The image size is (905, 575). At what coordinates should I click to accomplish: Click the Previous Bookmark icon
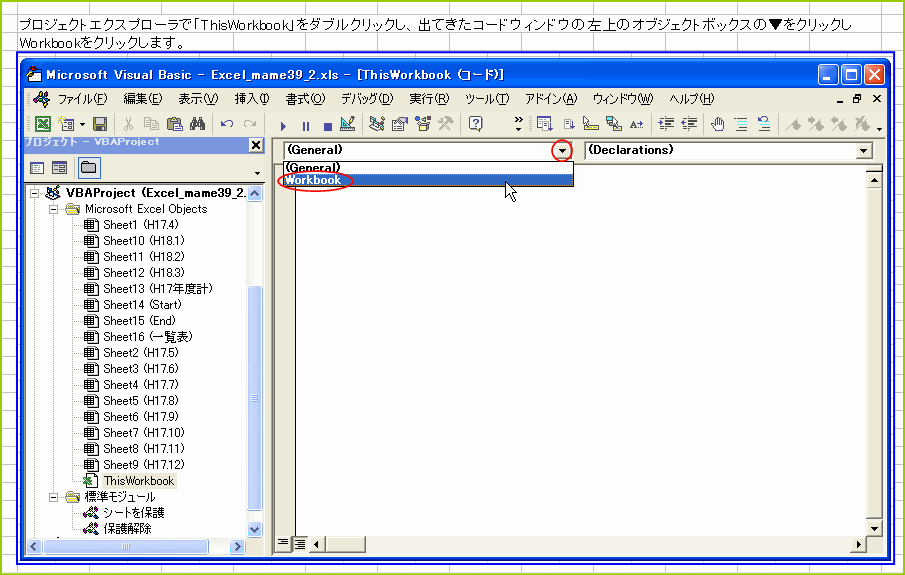(839, 124)
